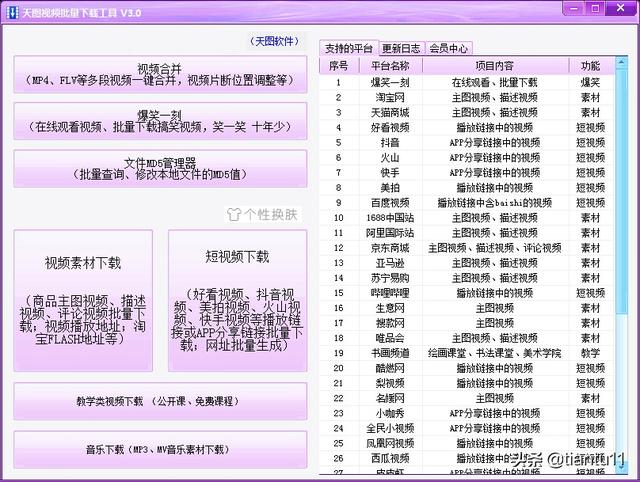The image size is (640, 482).
Task: Select the 书画频道 row
Action: click(467, 353)
